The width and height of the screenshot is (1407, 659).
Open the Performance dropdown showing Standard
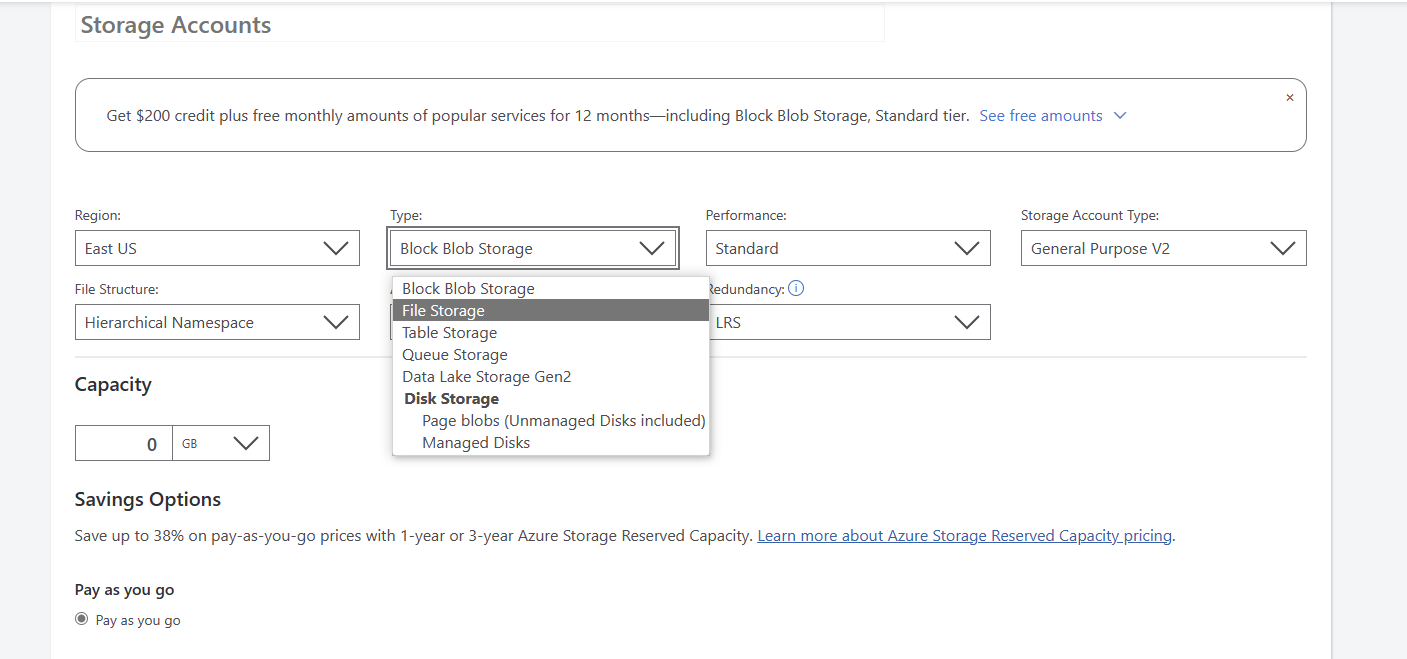coord(848,248)
